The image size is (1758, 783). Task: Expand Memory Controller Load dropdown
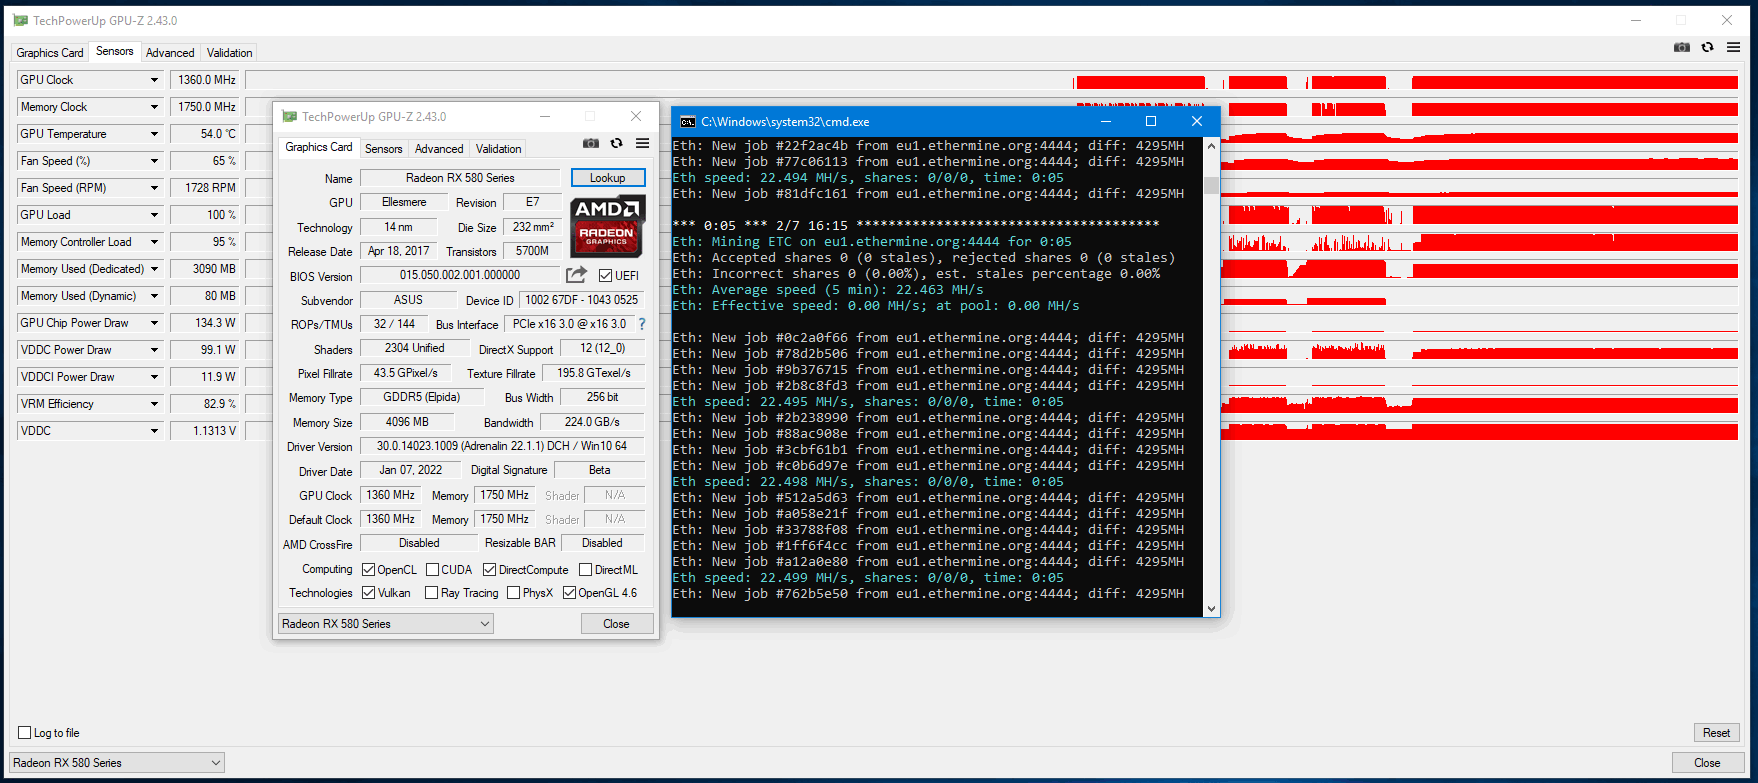154,242
